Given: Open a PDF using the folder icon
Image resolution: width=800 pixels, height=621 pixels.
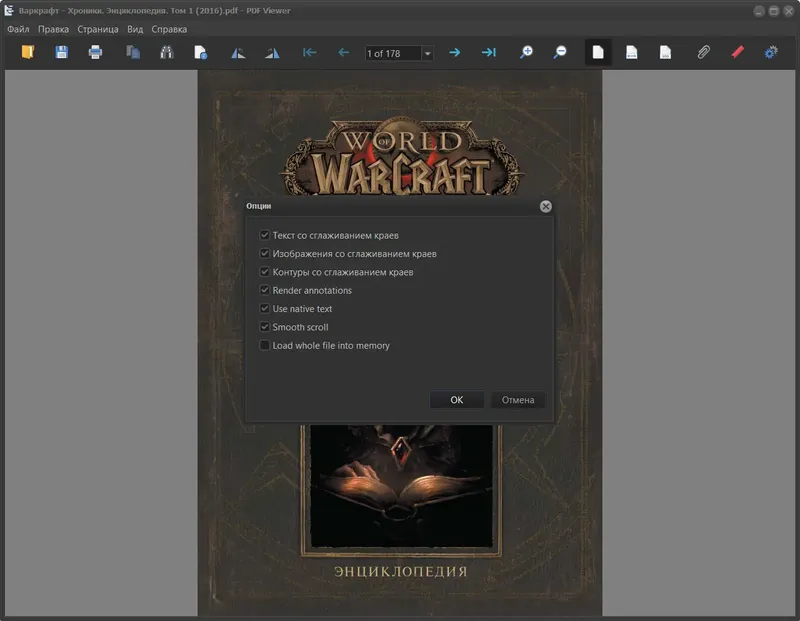Looking at the screenshot, I should coord(29,51).
